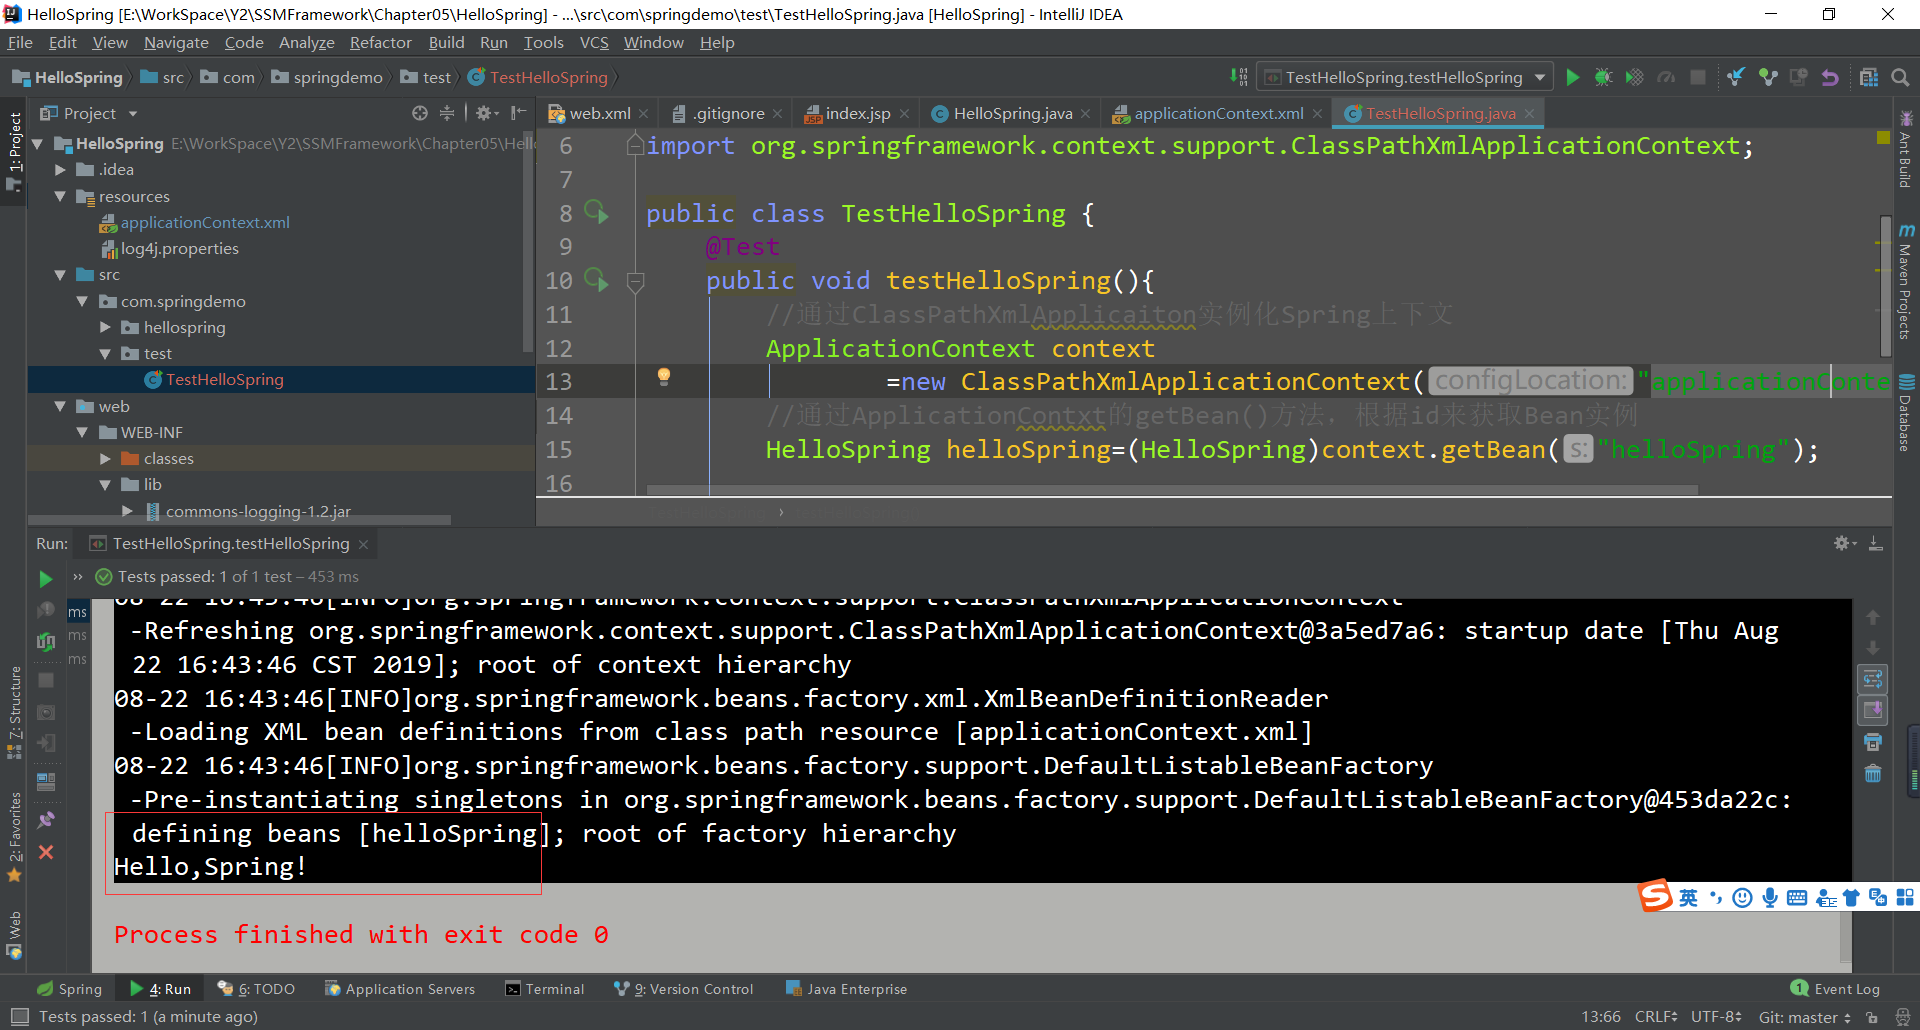The height and width of the screenshot is (1030, 1920).
Task: Hide the Project panel
Action: point(517,113)
